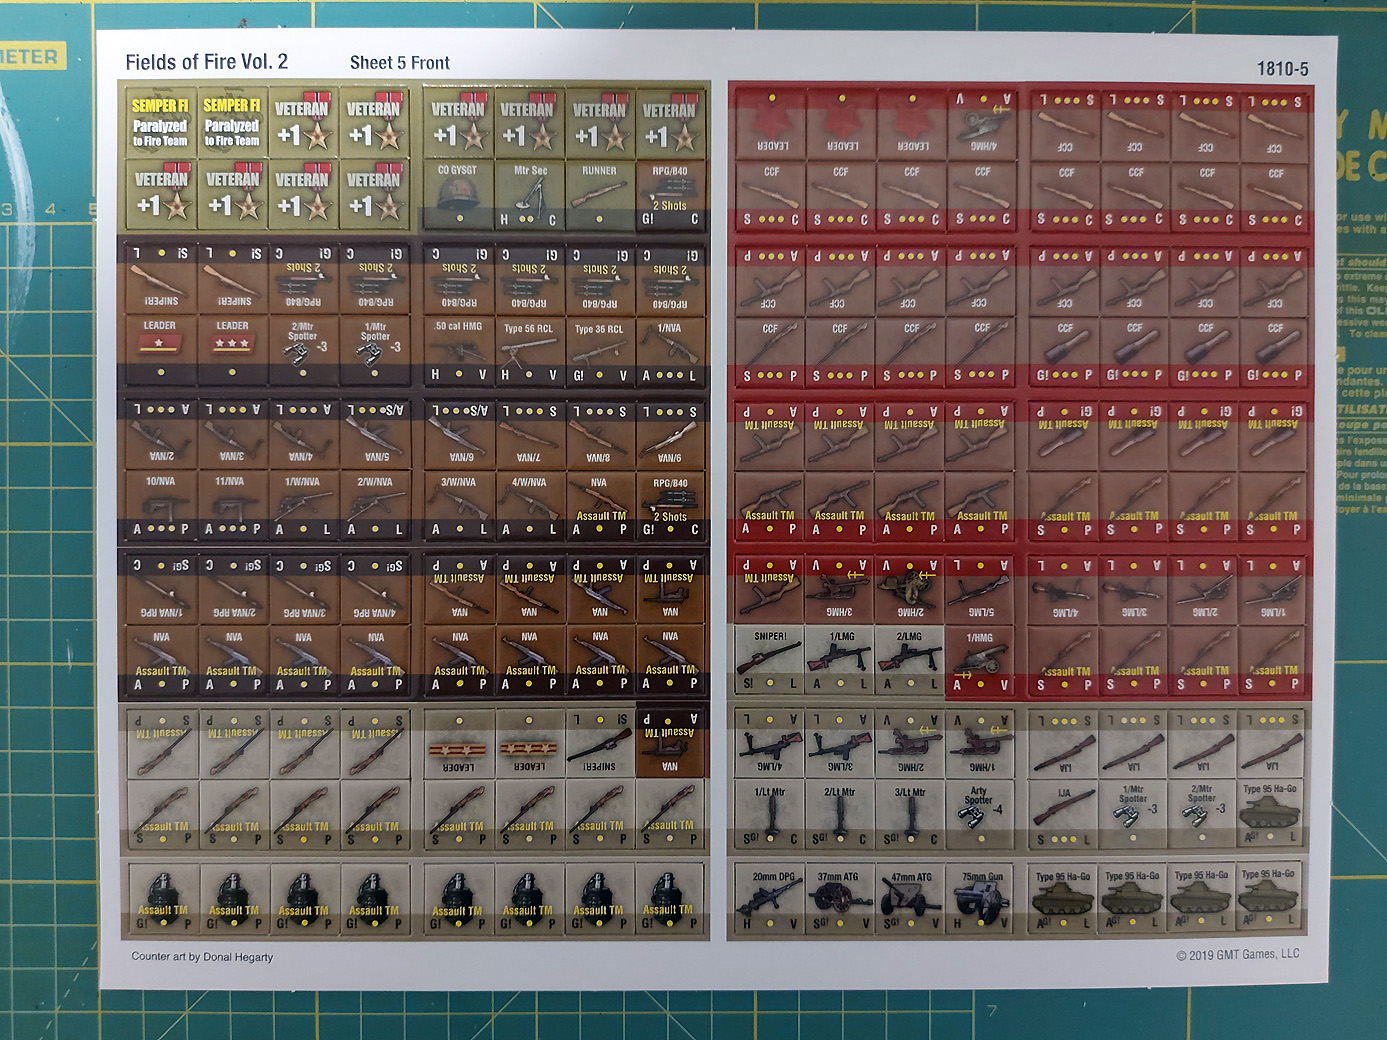Click the 20mm DPG counter
1387x1040 pixels.
click(x=769, y=900)
